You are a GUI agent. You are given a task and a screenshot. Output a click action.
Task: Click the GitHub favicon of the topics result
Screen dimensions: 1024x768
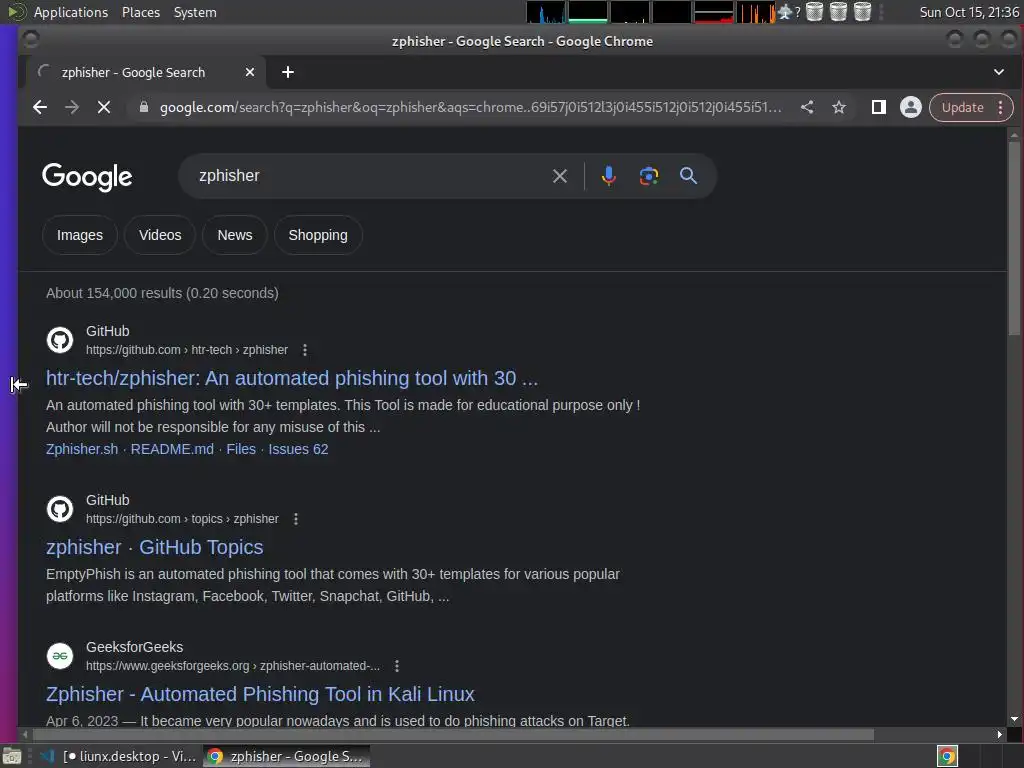coord(60,509)
